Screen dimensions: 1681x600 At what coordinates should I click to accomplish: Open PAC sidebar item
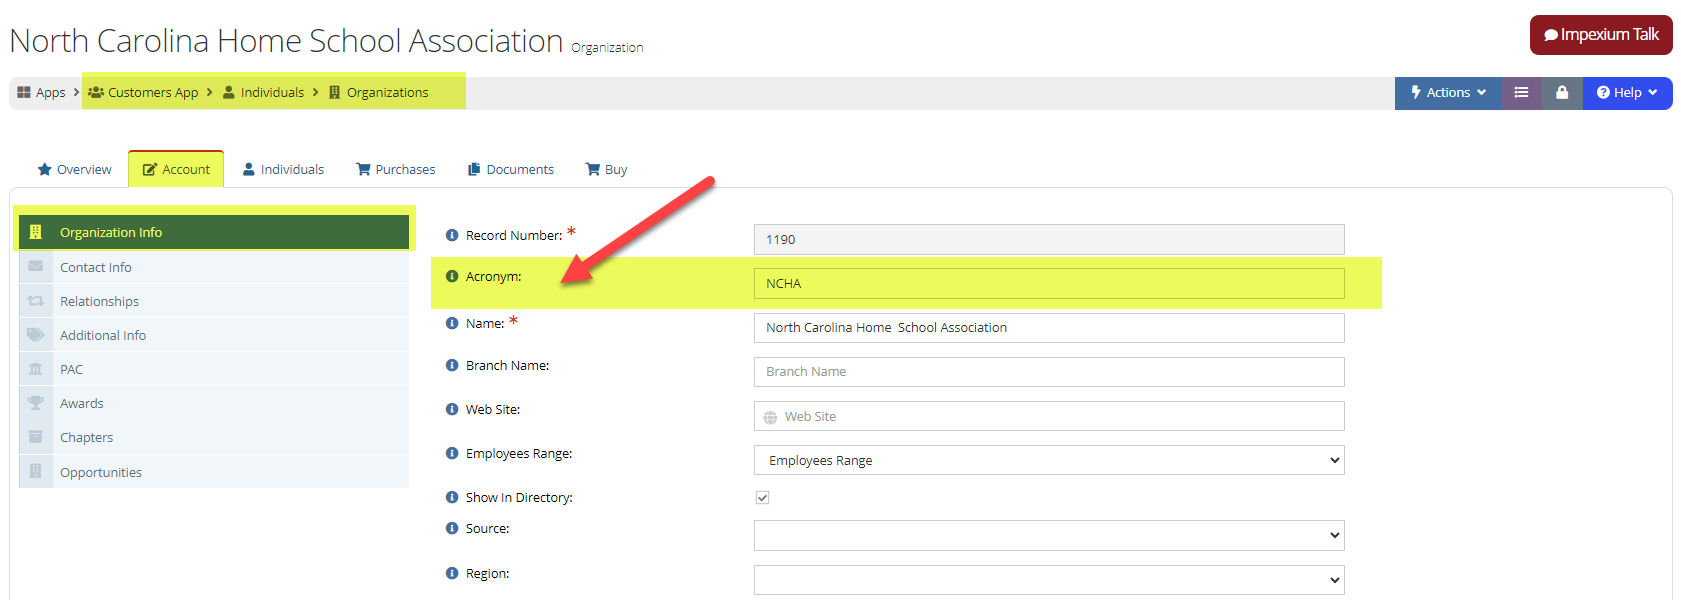coord(214,369)
